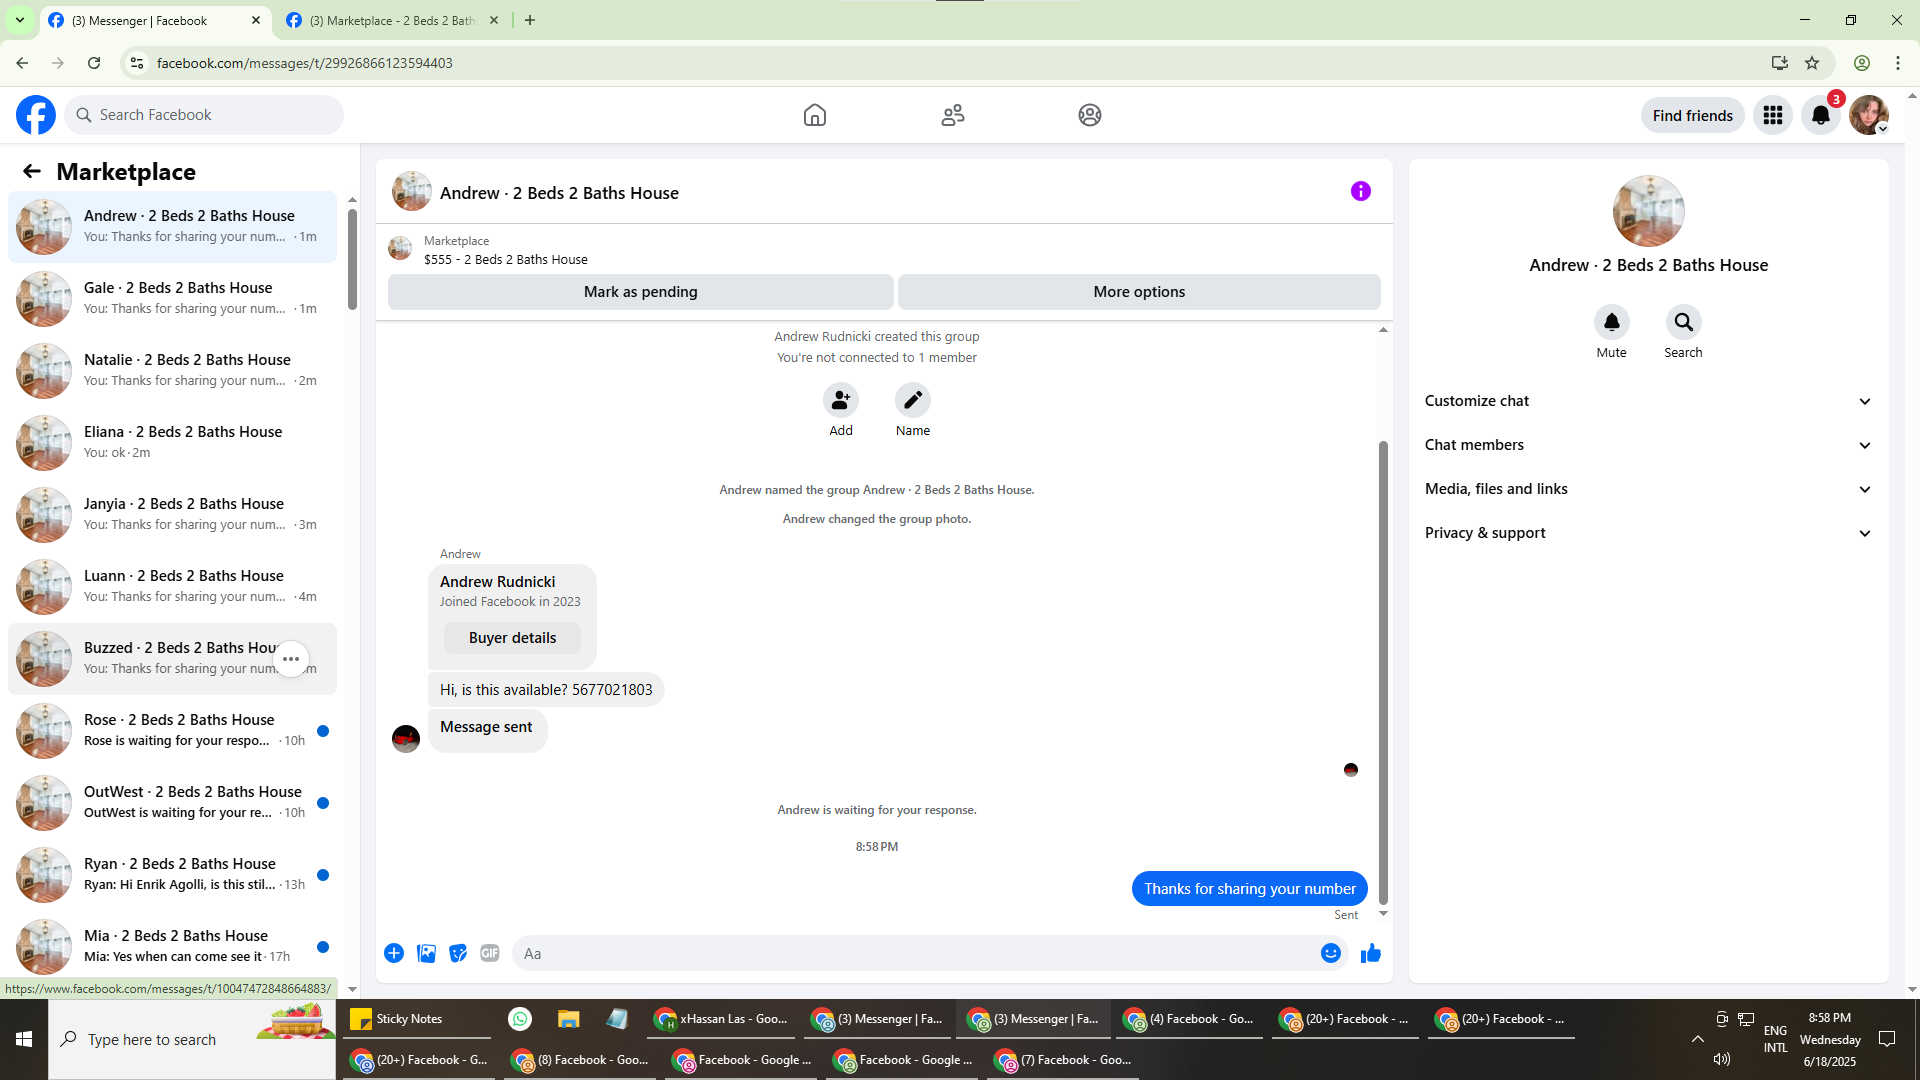Open the Facebook menu grid icon
Image resolution: width=1920 pixels, height=1080 pixels.
point(1773,115)
